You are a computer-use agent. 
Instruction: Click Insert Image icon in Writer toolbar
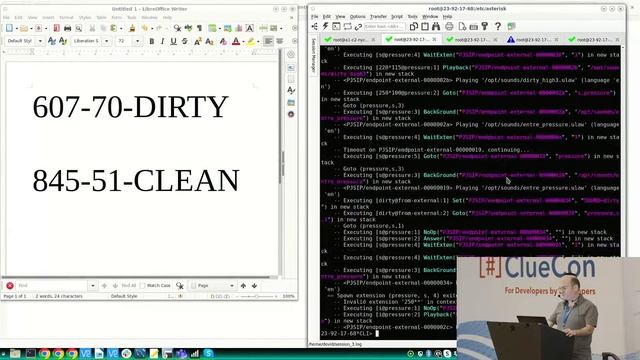tap(228, 28)
